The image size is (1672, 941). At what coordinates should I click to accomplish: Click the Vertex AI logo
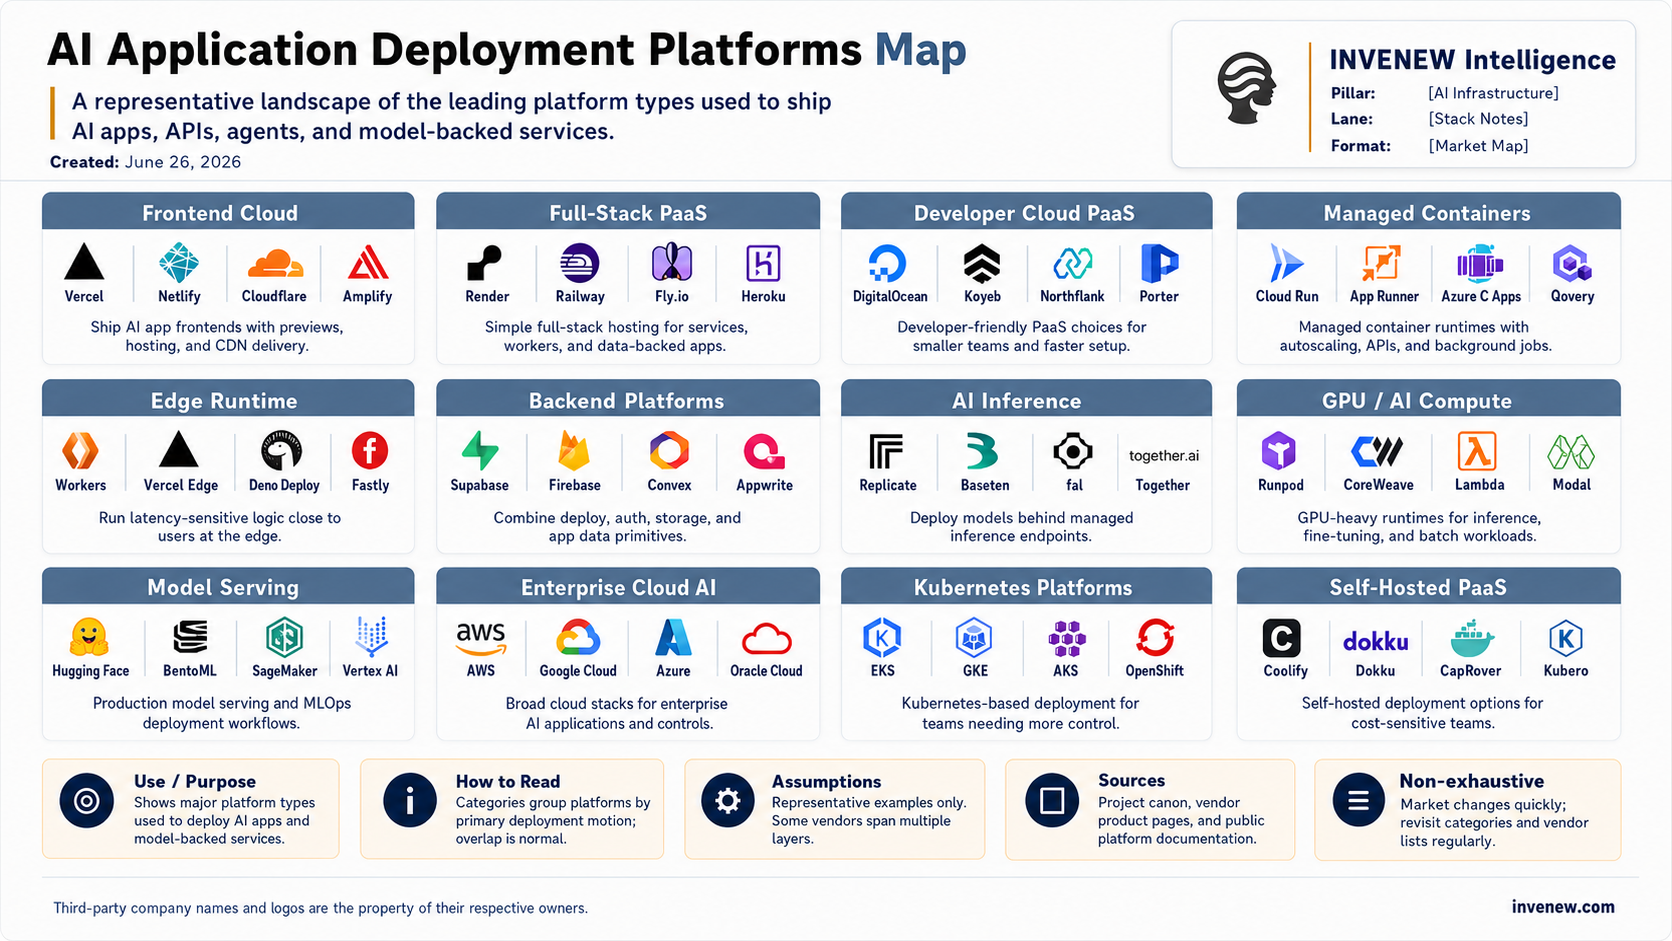click(372, 636)
